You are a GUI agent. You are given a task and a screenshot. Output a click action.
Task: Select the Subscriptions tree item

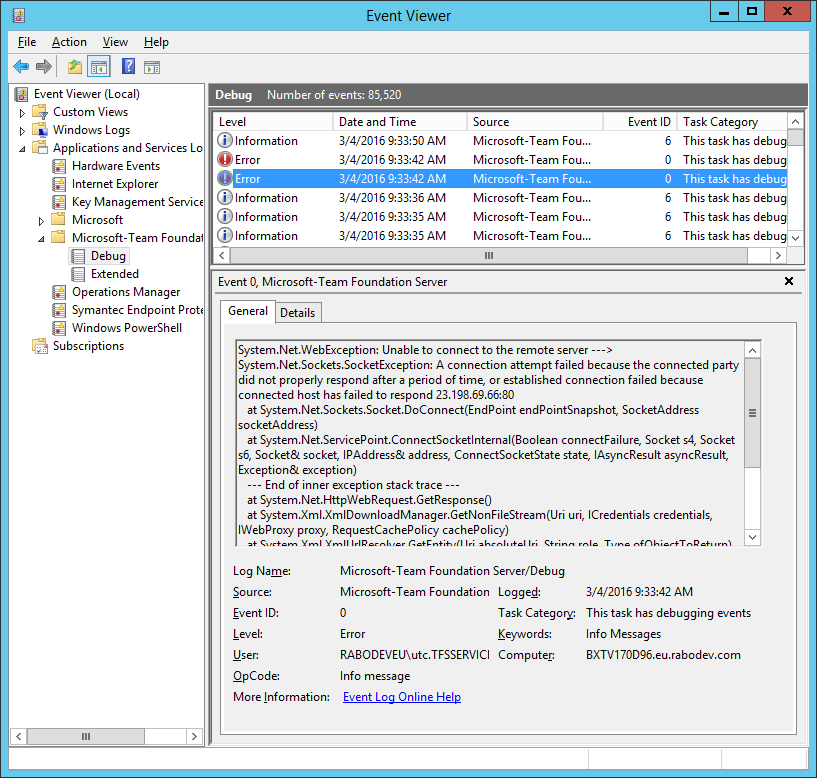(x=88, y=346)
